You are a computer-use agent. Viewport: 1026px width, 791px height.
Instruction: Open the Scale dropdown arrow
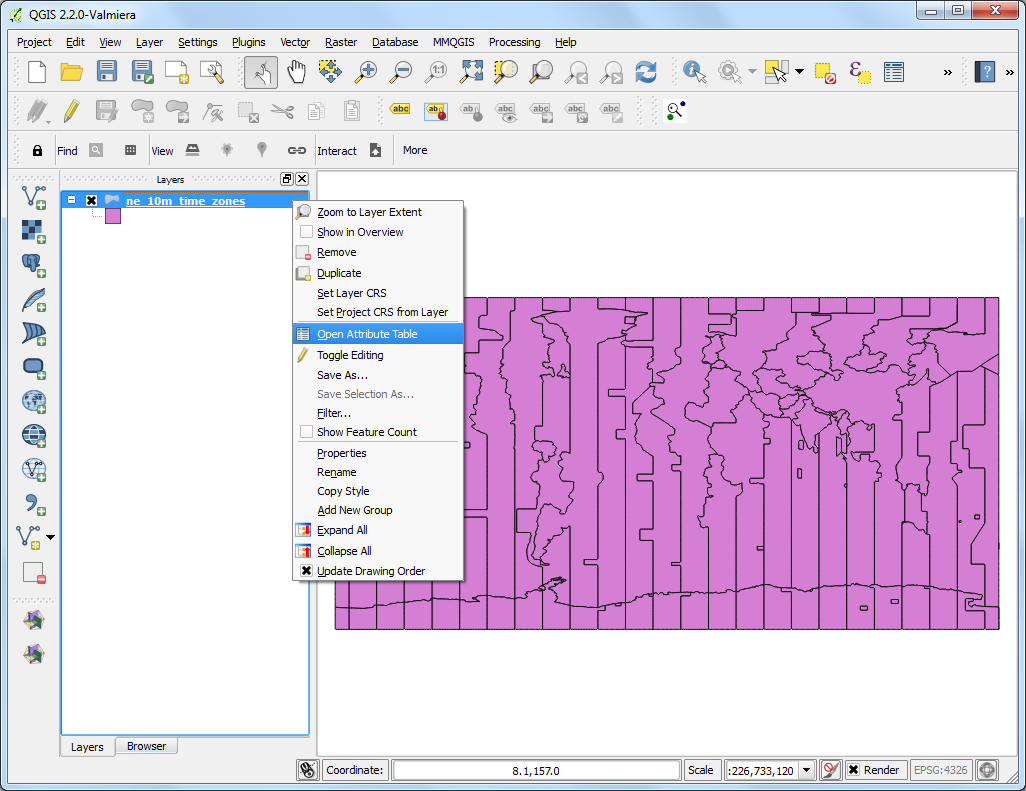(807, 770)
